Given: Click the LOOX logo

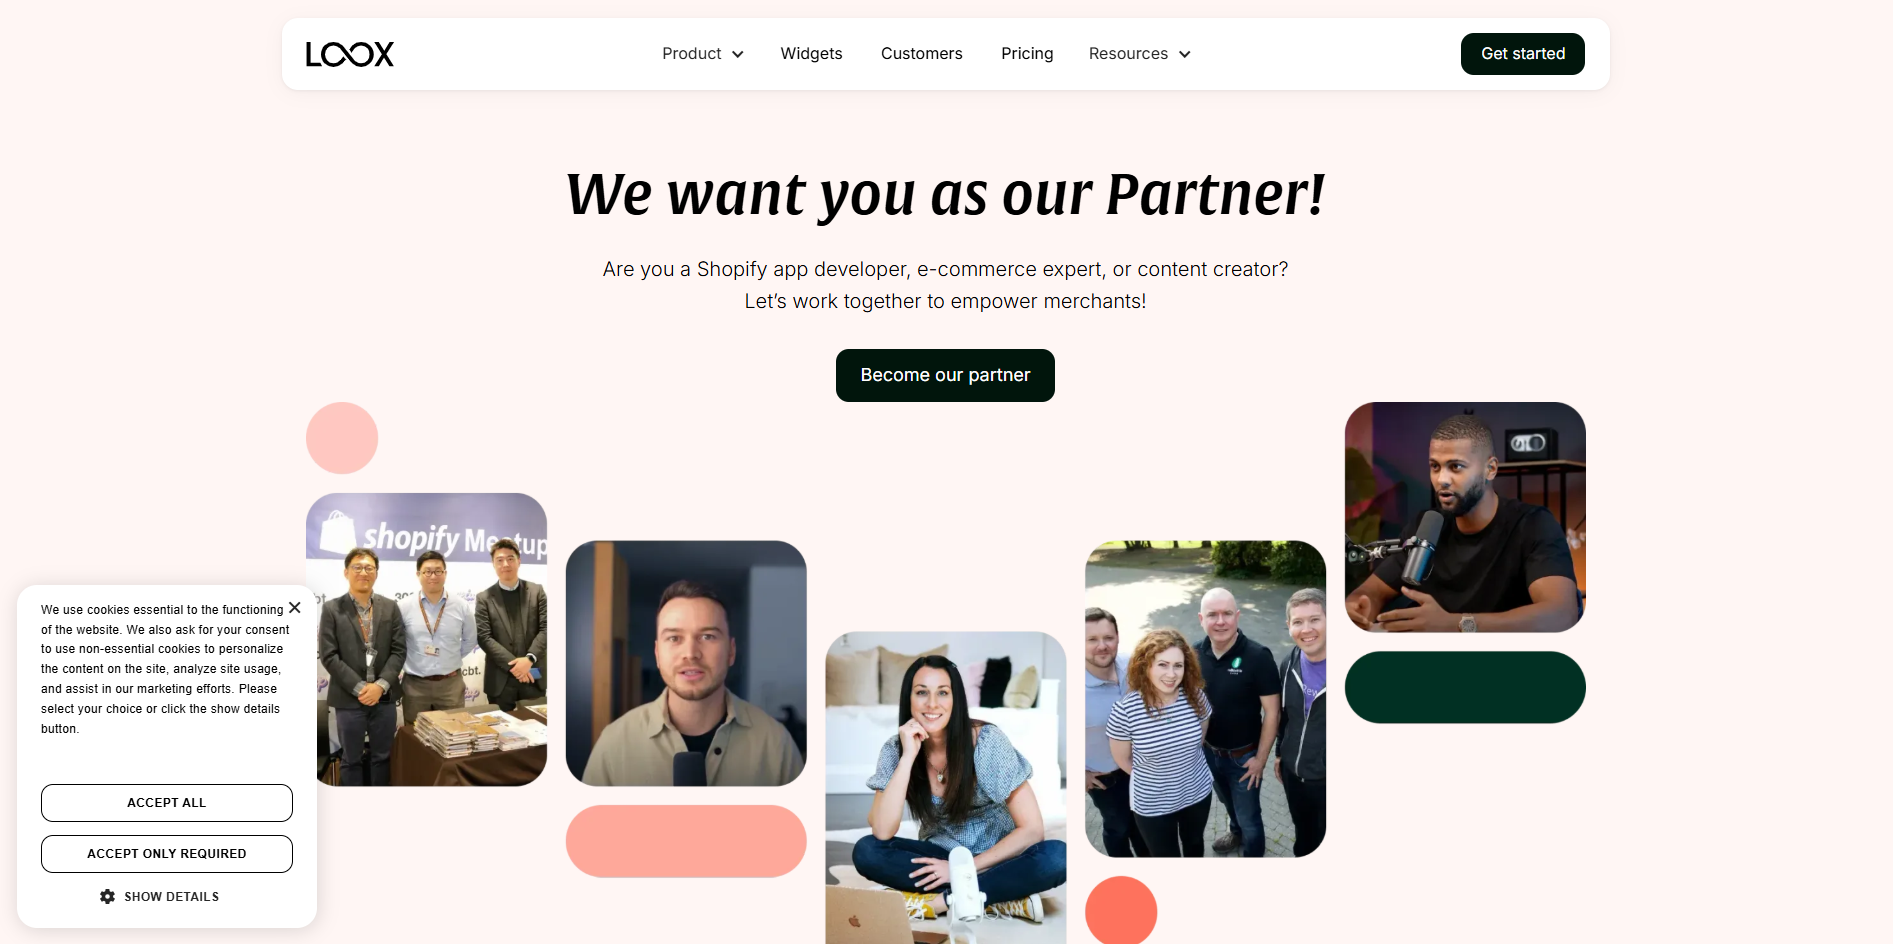Looking at the screenshot, I should pos(350,54).
